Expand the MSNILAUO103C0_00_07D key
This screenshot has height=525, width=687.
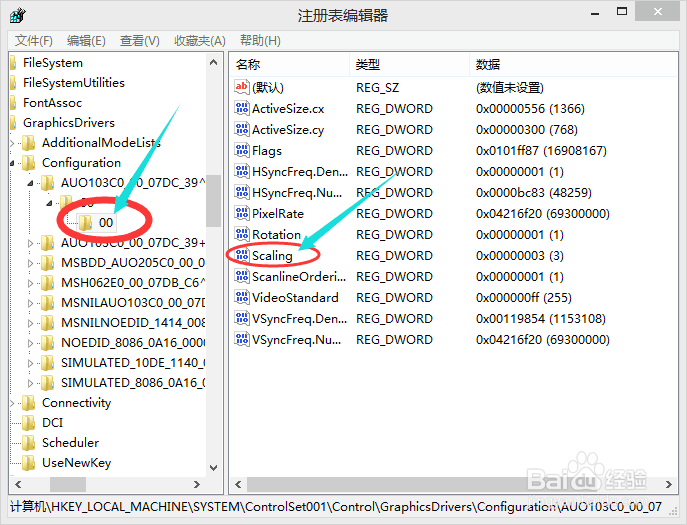[30, 303]
